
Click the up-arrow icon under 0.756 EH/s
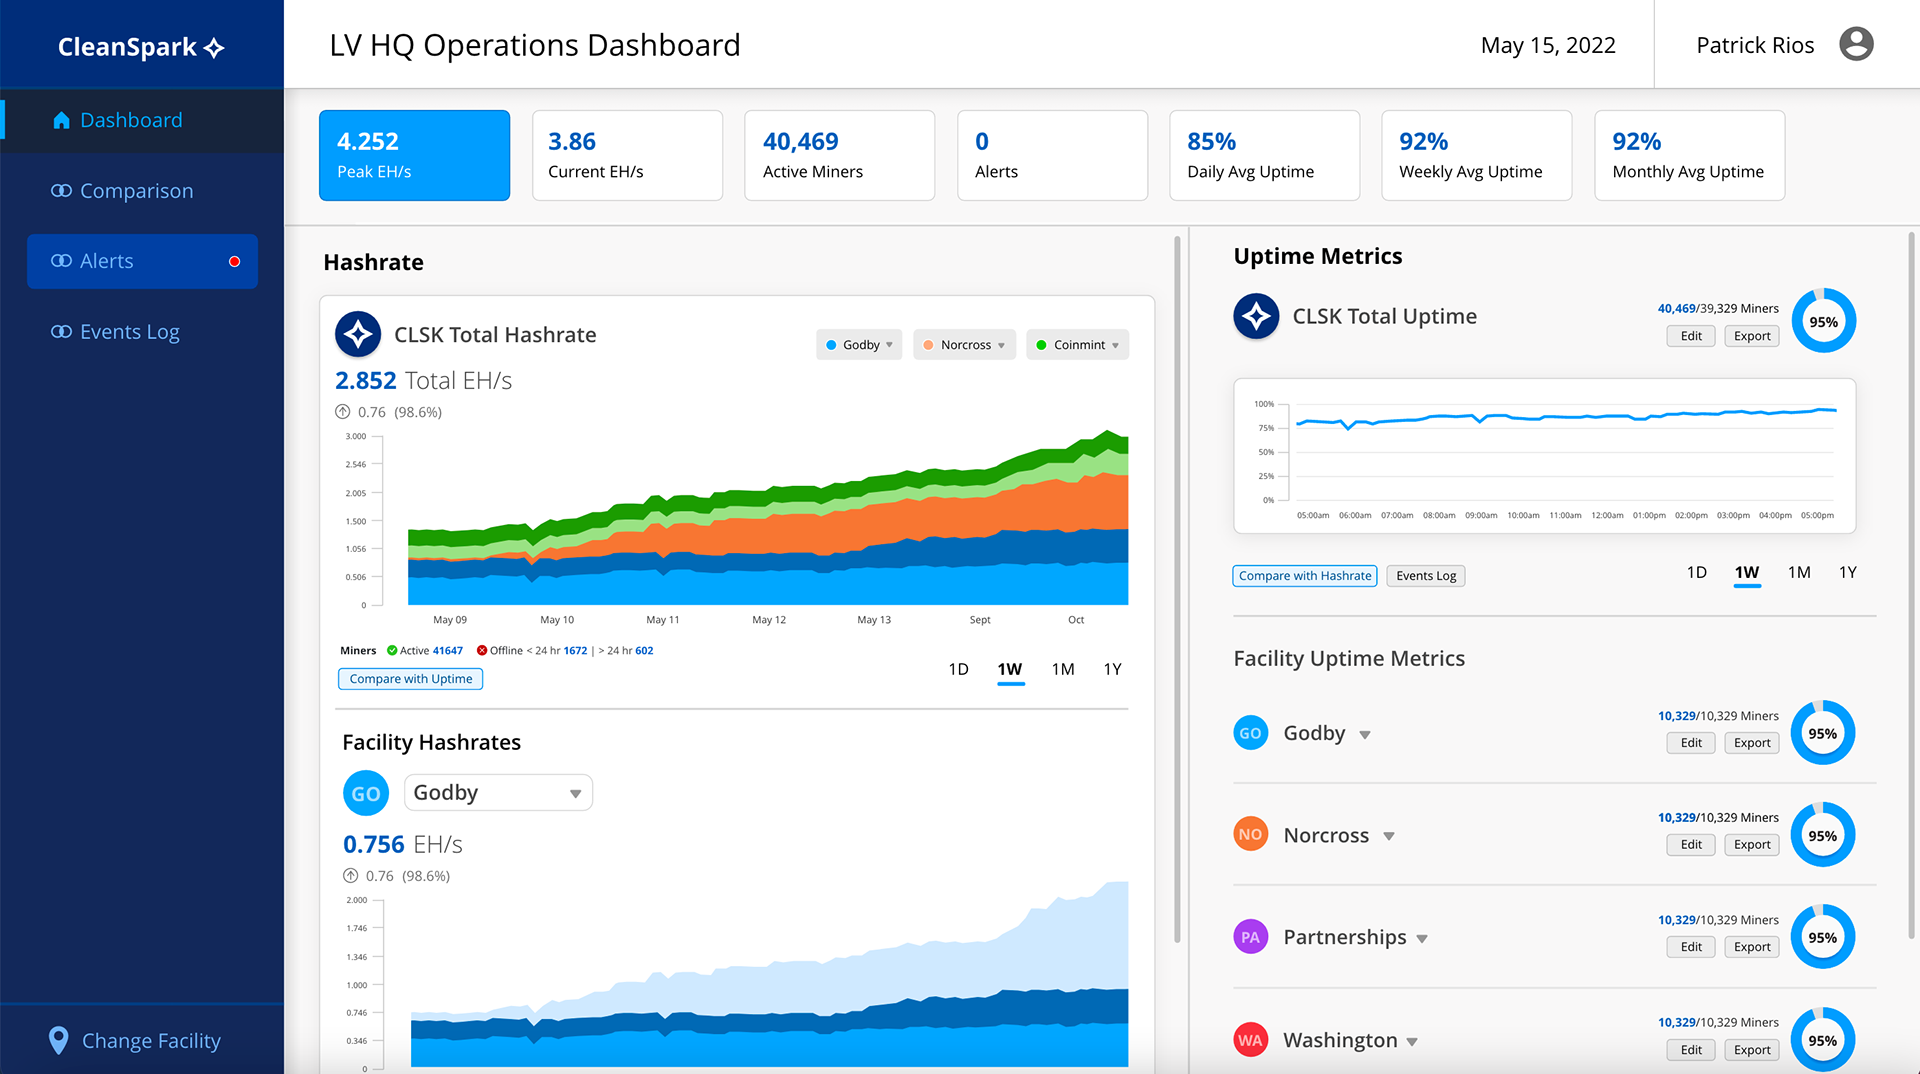(351, 875)
